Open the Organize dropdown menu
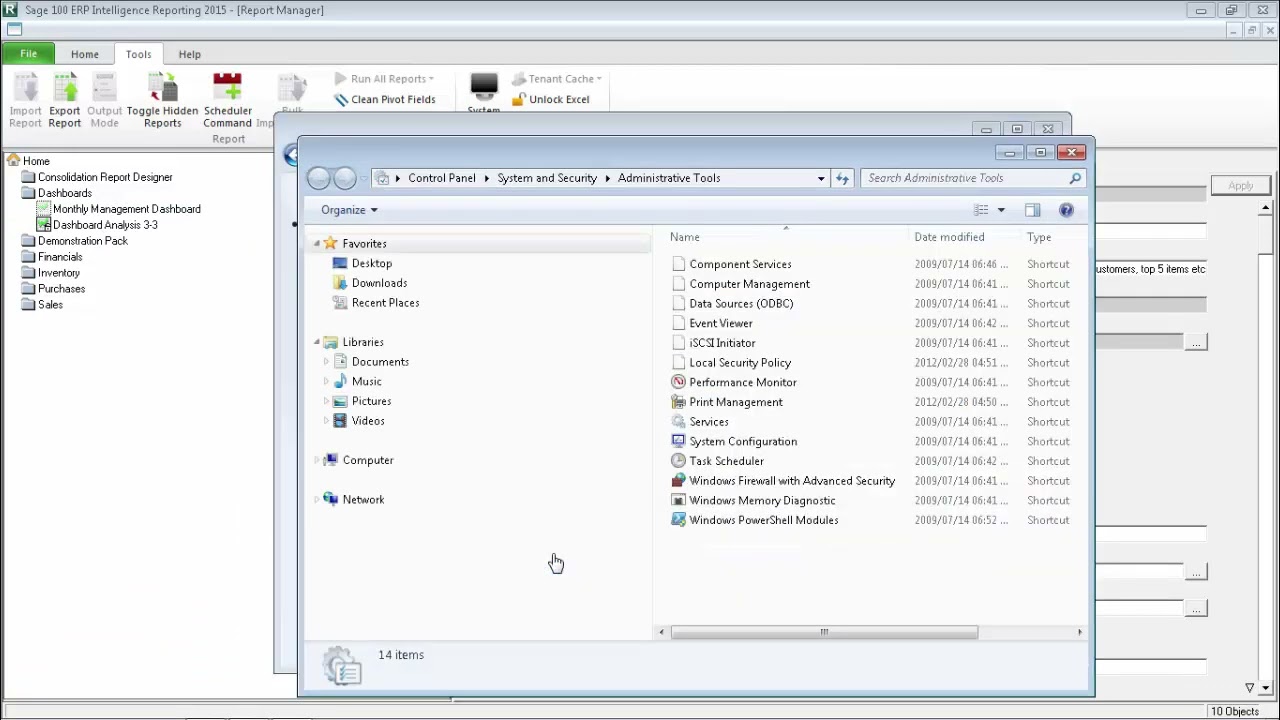Viewport: 1280px width, 720px height. [x=349, y=210]
